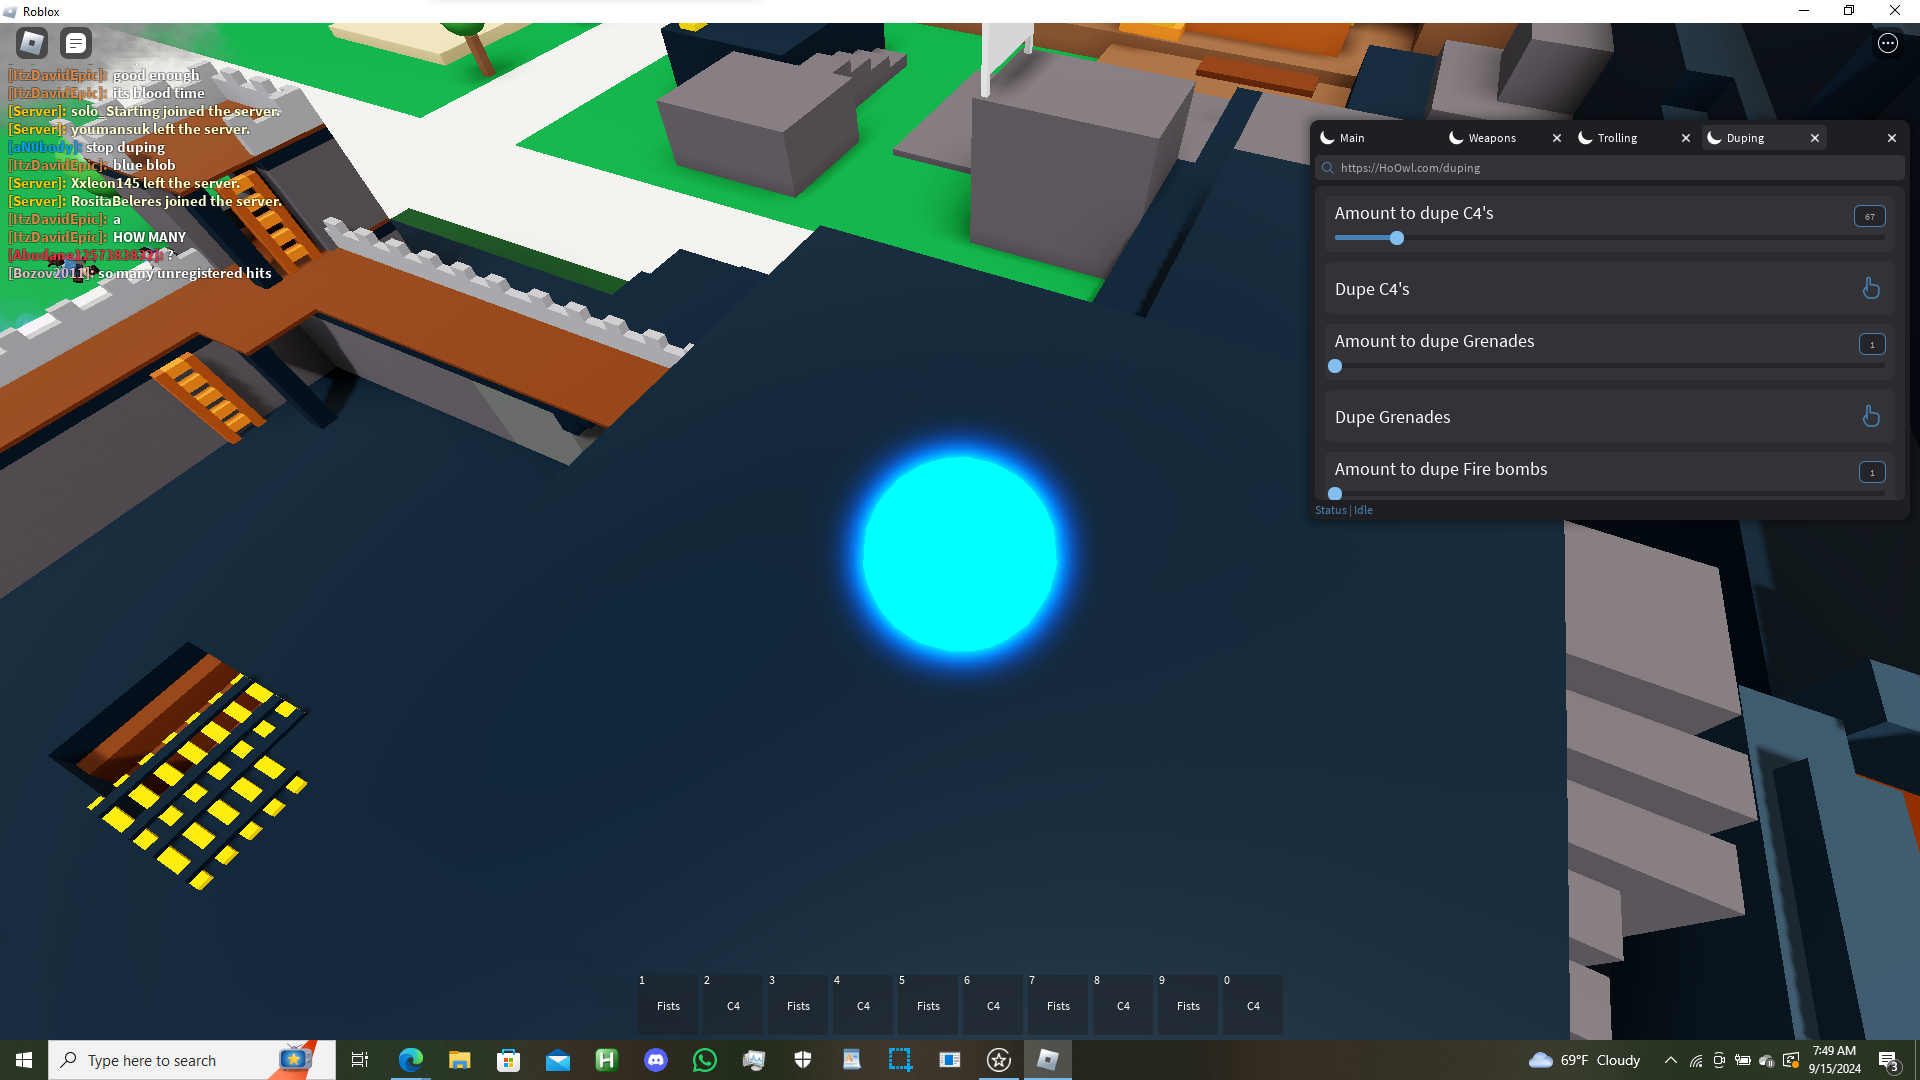Open Discord from the taskbar
The width and height of the screenshot is (1920, 1080).
656,1060
